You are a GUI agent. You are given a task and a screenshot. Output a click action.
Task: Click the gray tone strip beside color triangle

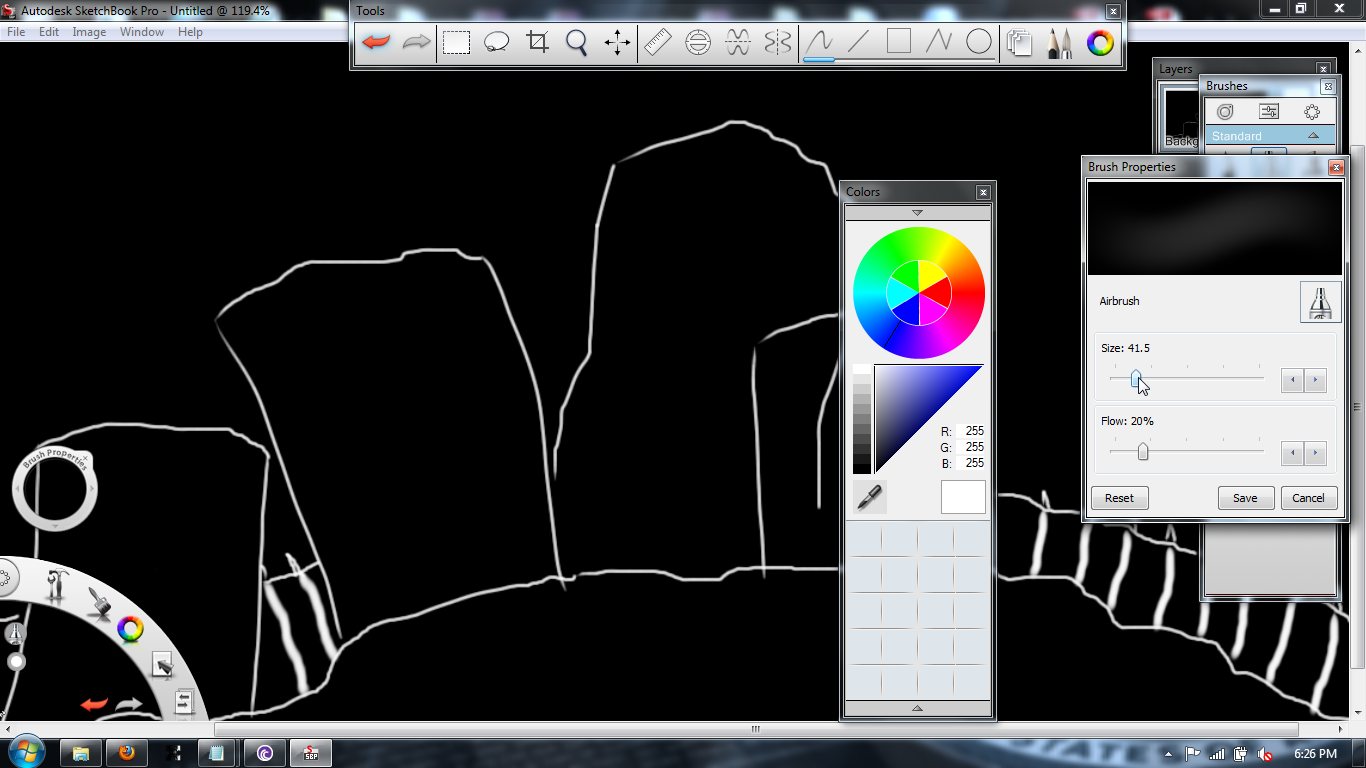[862, 419]
